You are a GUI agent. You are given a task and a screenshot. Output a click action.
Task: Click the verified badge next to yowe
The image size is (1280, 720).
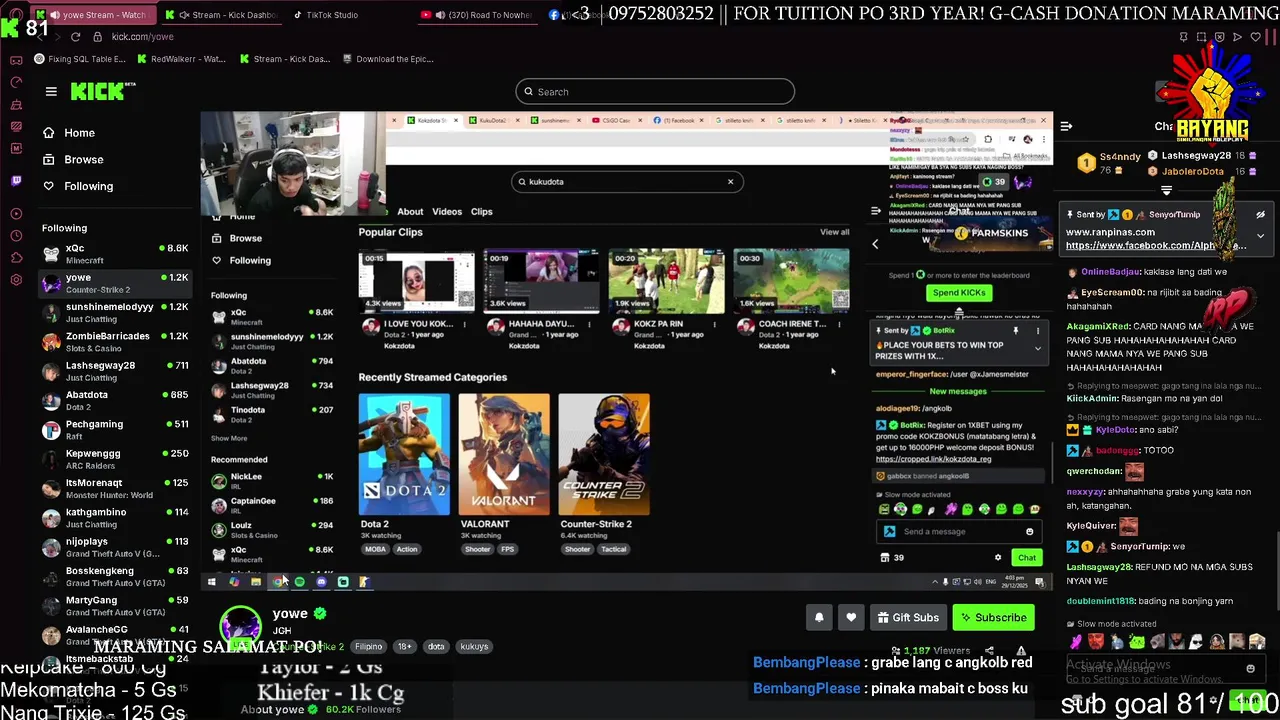[x=320, y=613]
